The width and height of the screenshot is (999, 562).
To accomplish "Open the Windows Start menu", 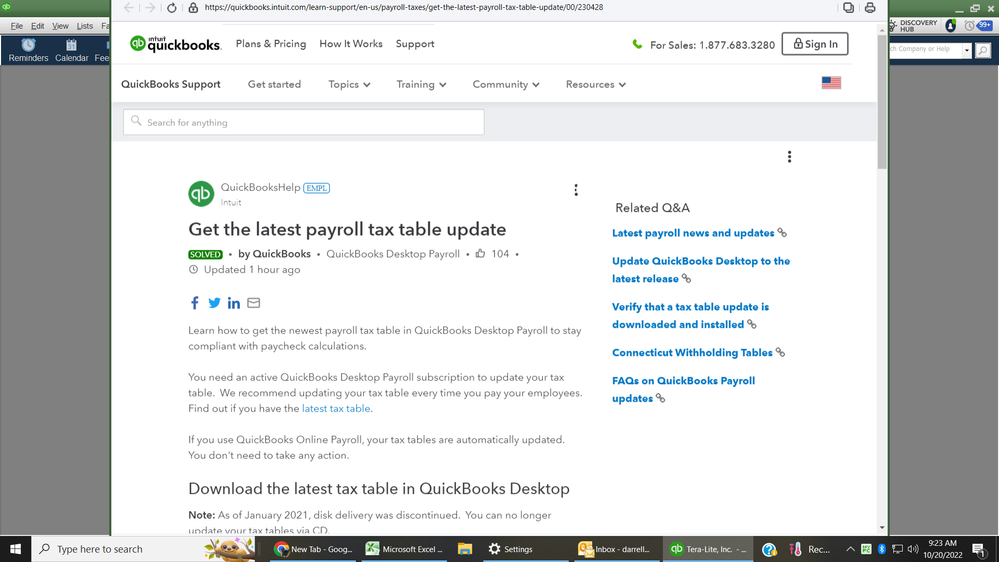I will pos(15,549).
